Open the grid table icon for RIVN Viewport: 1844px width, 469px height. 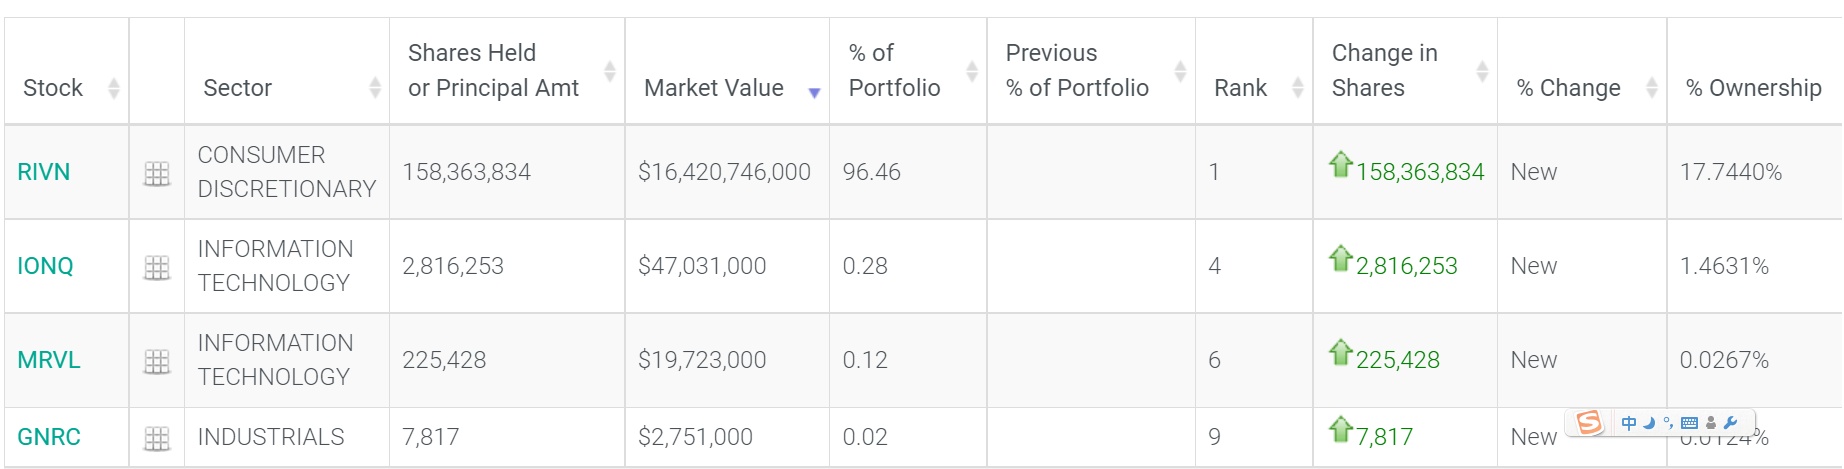pos(157,174)
